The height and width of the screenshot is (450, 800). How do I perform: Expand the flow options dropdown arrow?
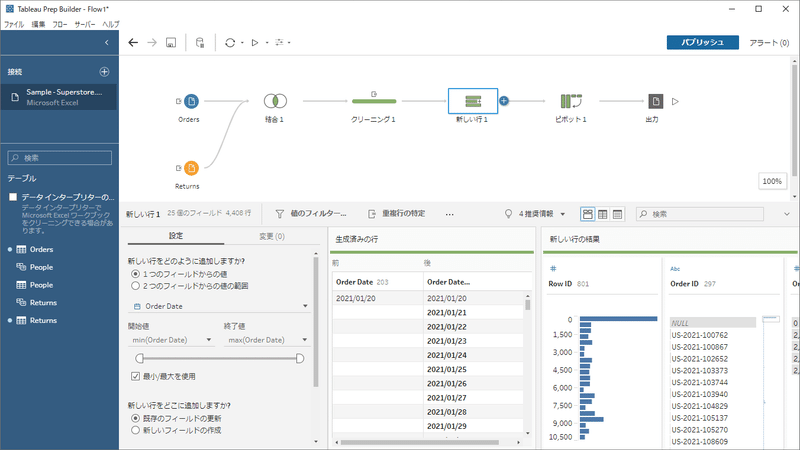[289, 43]
